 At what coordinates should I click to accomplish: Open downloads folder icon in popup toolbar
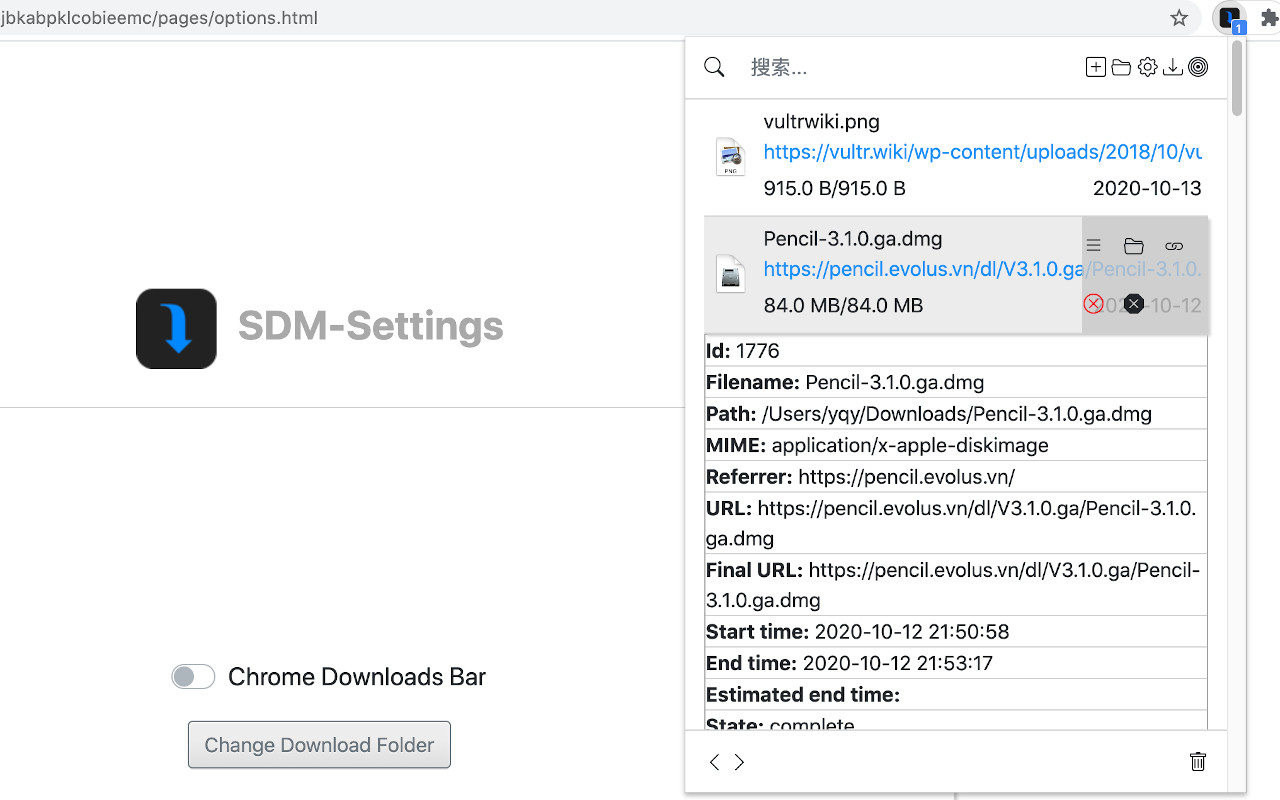click(x=1121, y=67)
